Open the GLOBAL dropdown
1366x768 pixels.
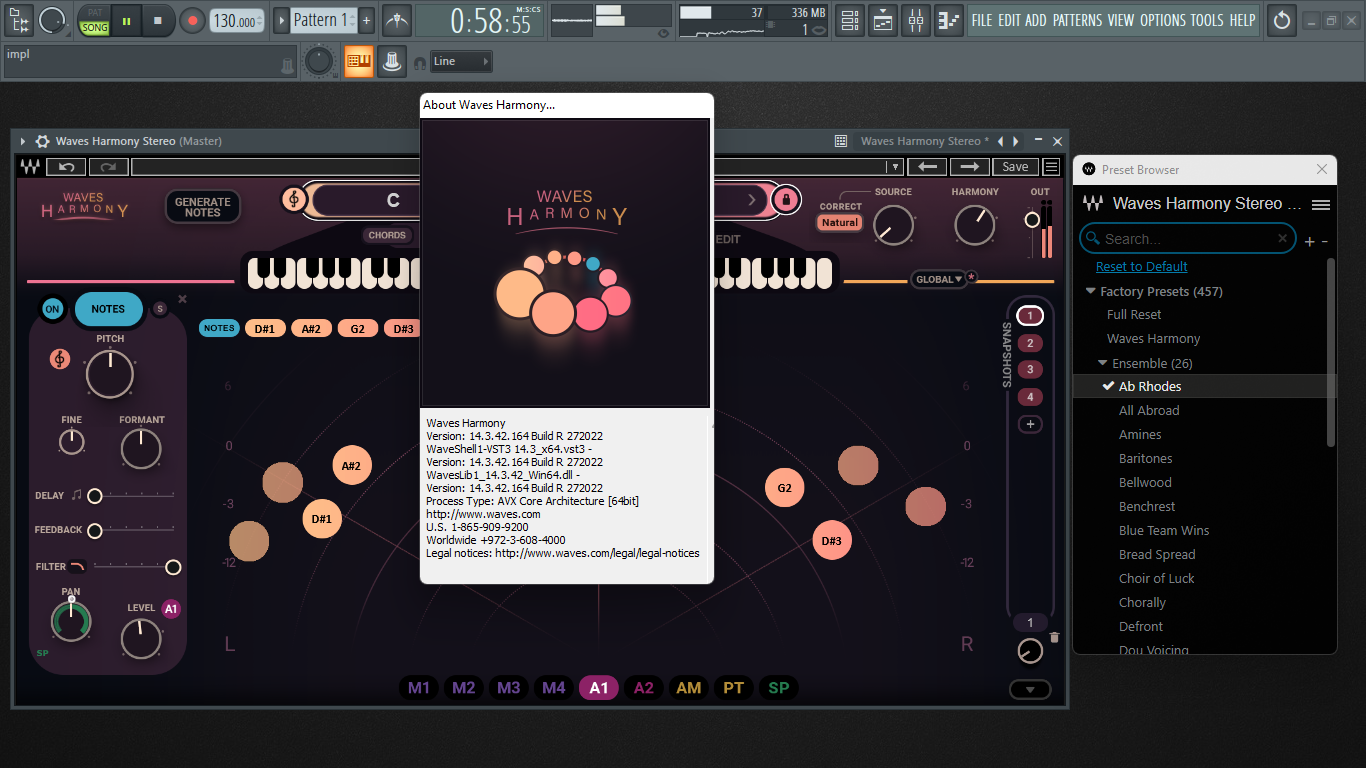(938, 279)
